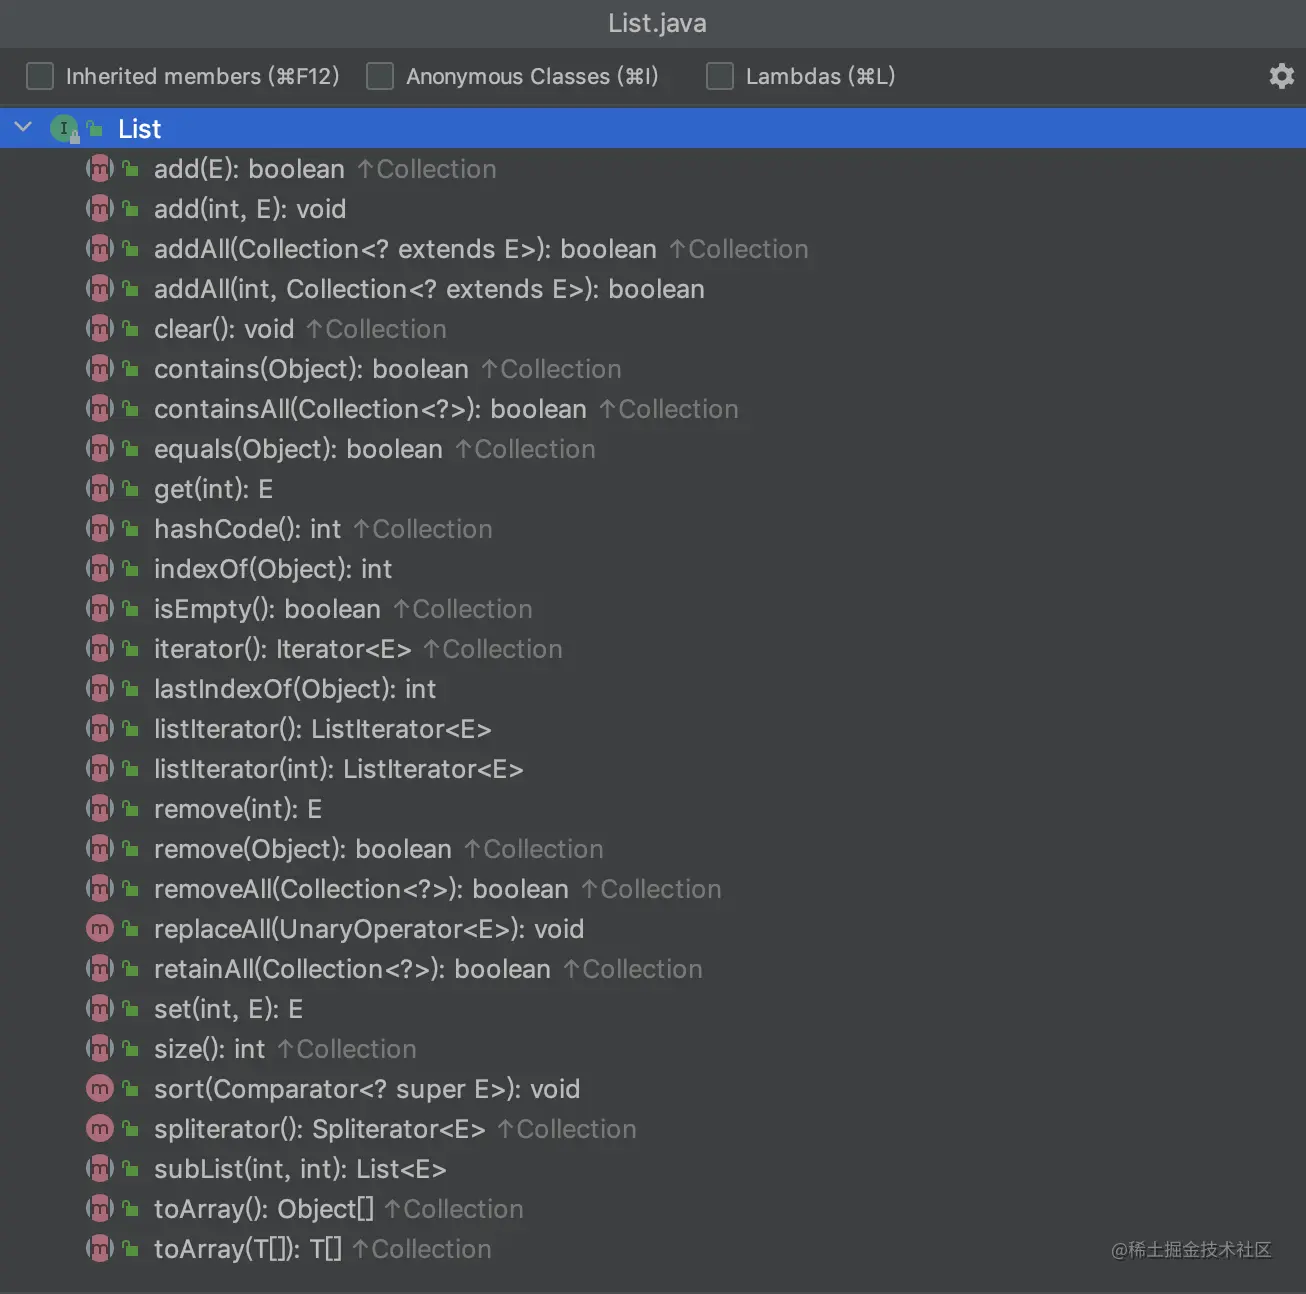Select iterator(): Iterator<E> method name
The width and height of the screenshot is (1306, 1294).
pyautogui.click(x=282, y=649)
